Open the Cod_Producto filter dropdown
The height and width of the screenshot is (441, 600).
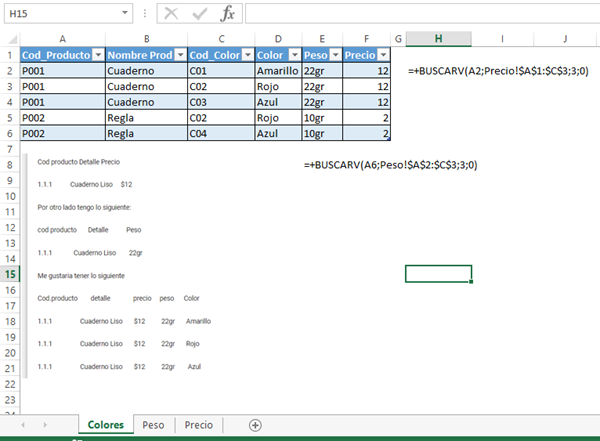point(98,55)
